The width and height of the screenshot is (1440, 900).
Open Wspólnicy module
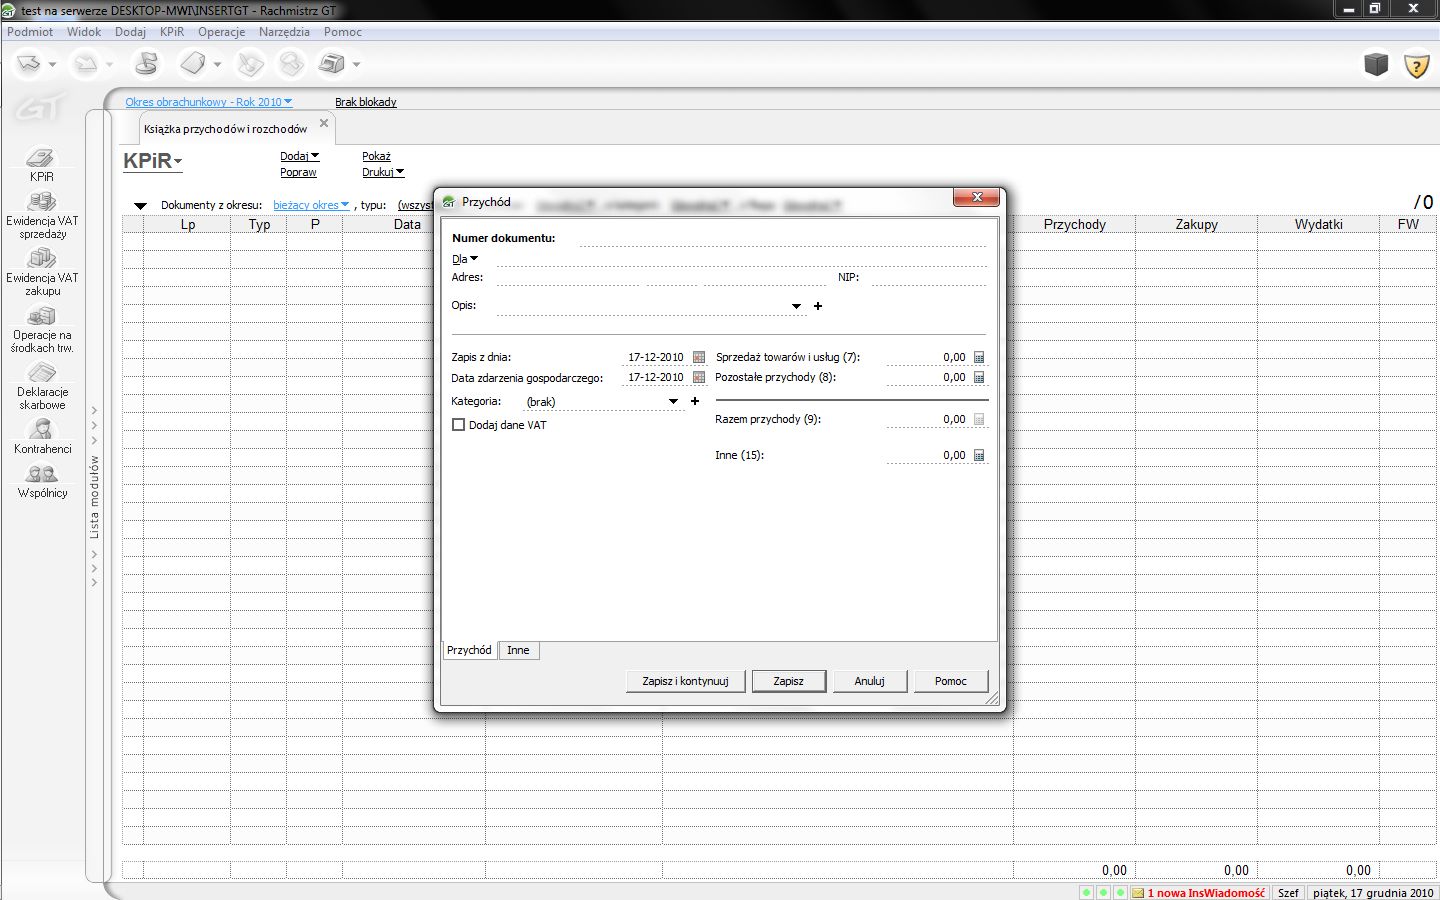click(x=42, y=481)
